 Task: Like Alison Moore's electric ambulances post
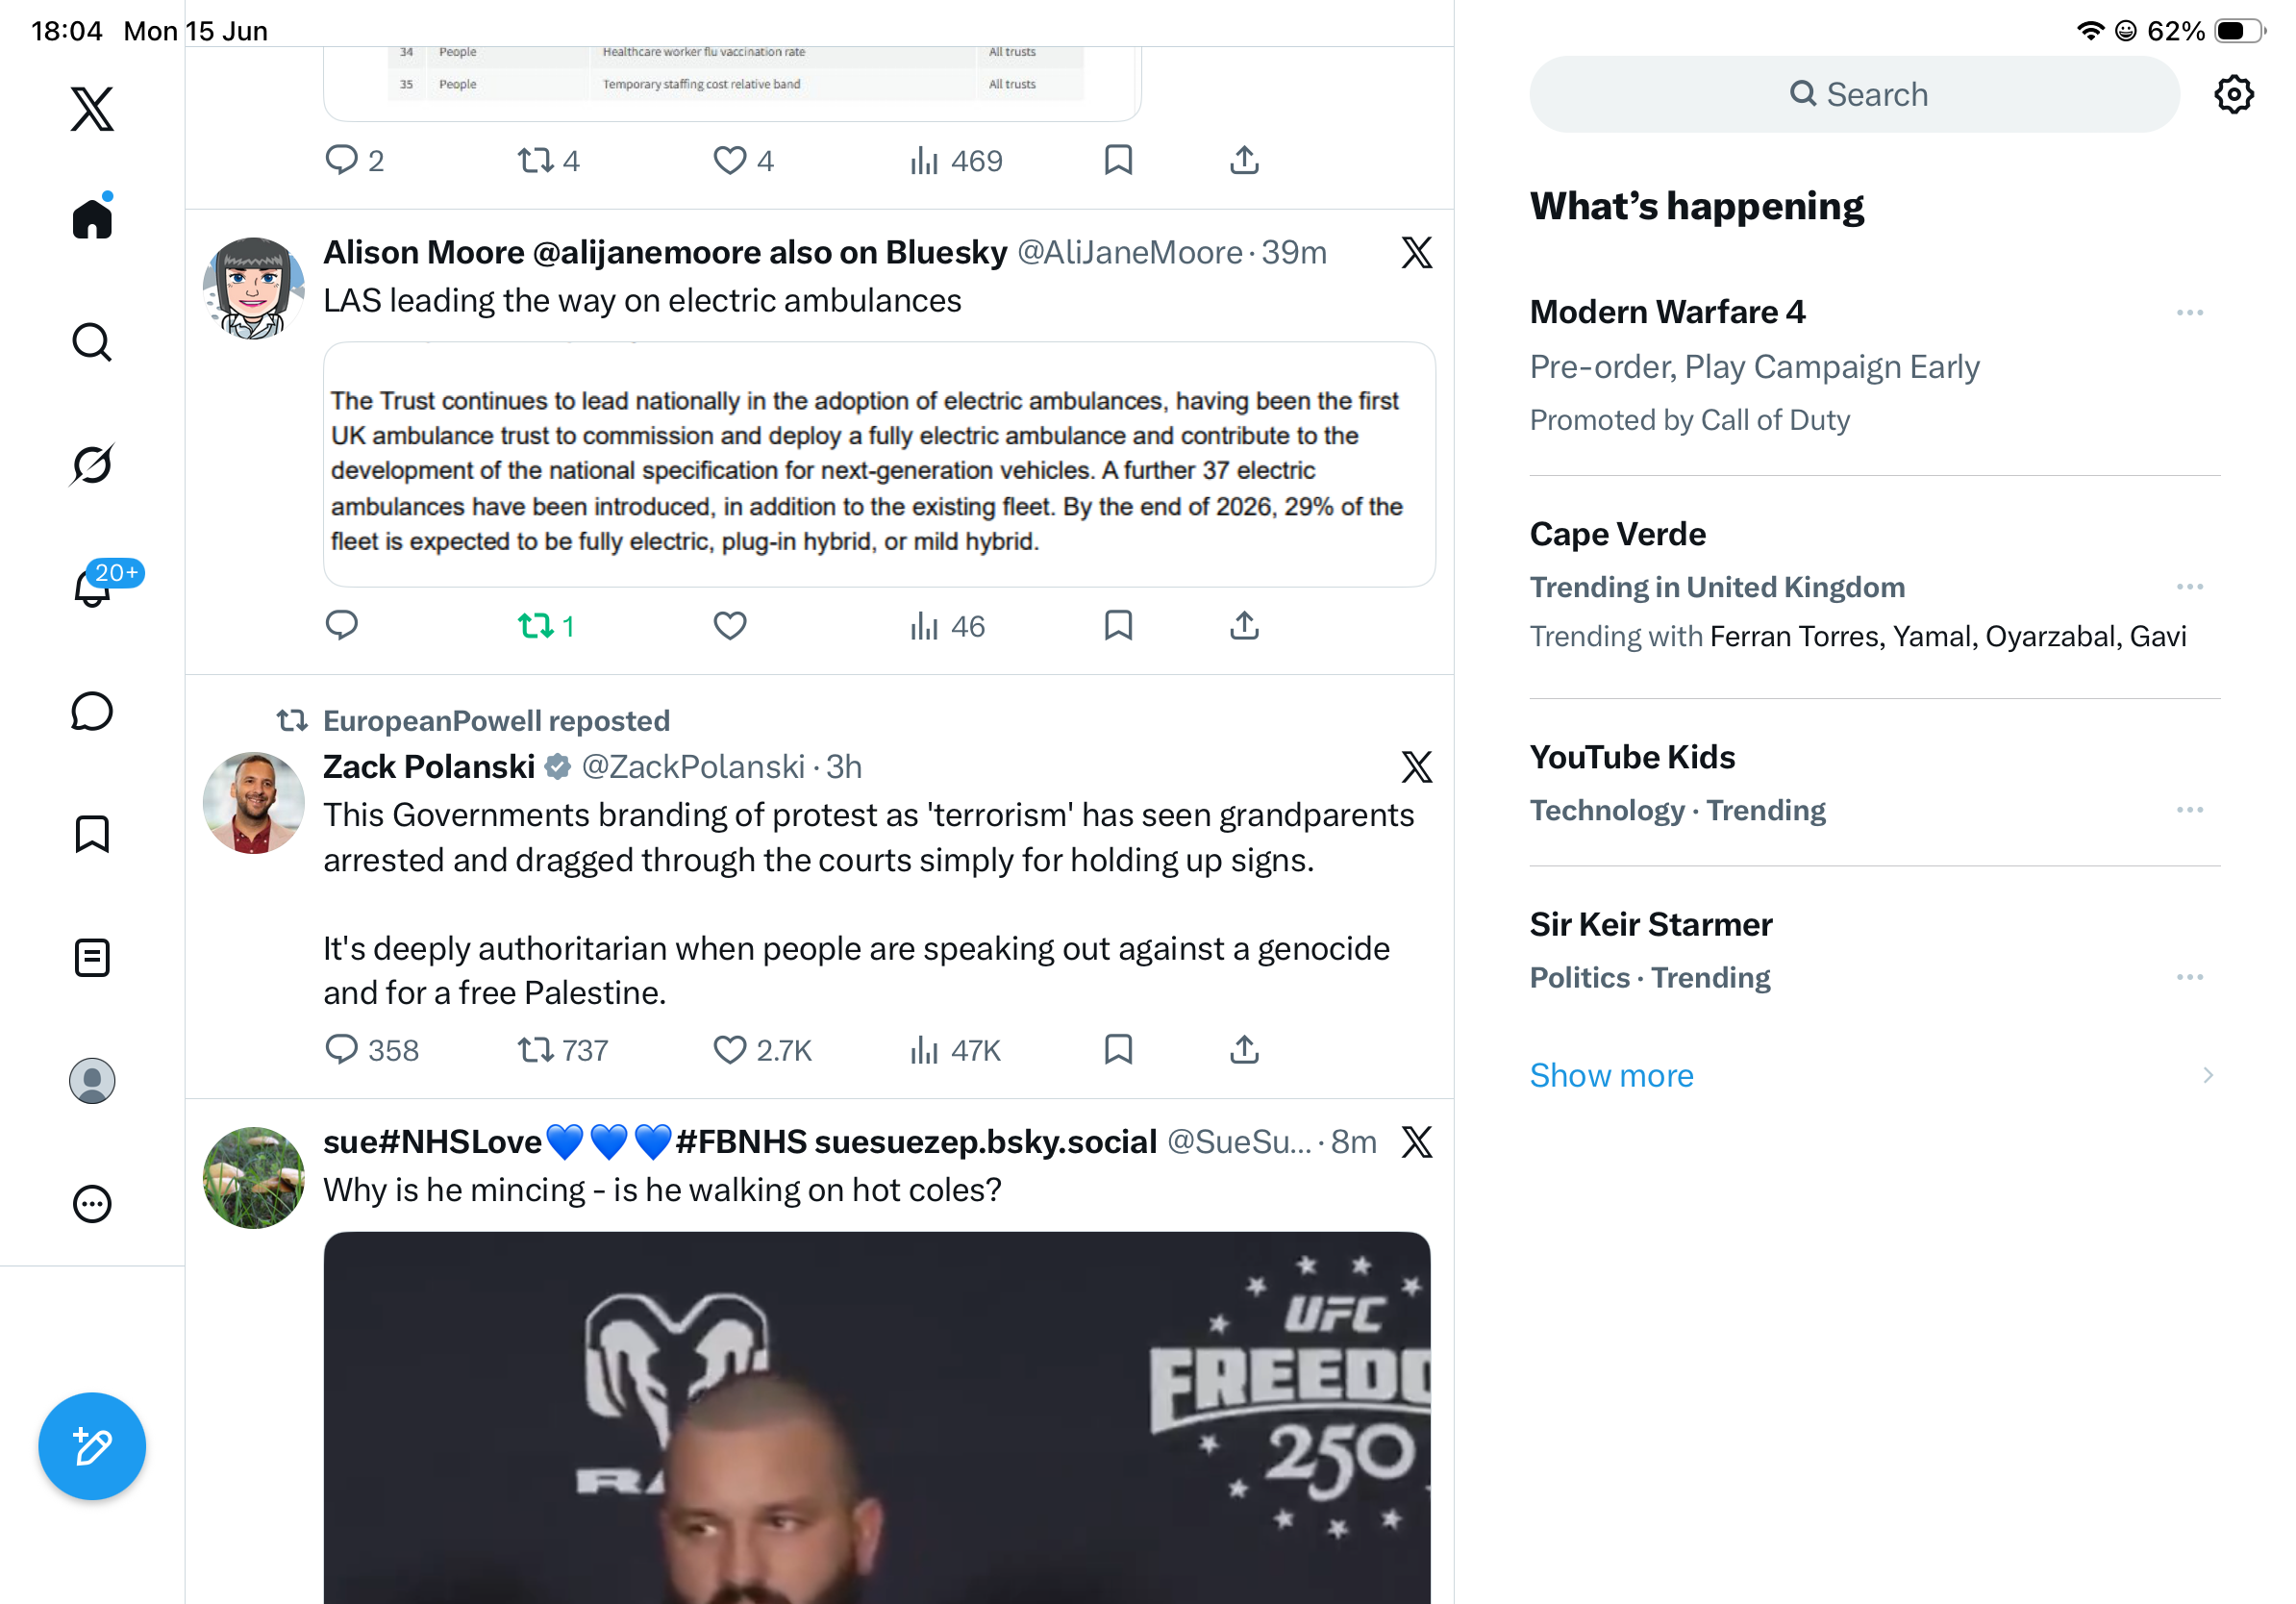(x=730, y=626)
